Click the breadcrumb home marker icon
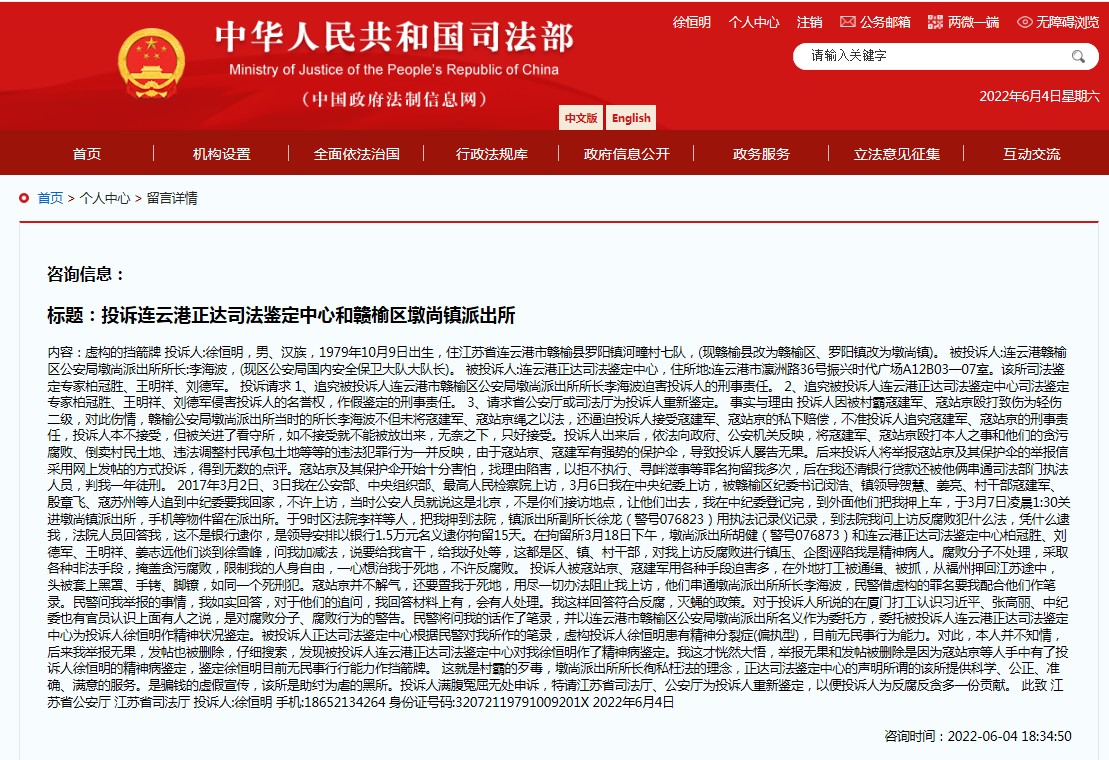Viewport: 1109px width, 760px height. pos(23,198)
